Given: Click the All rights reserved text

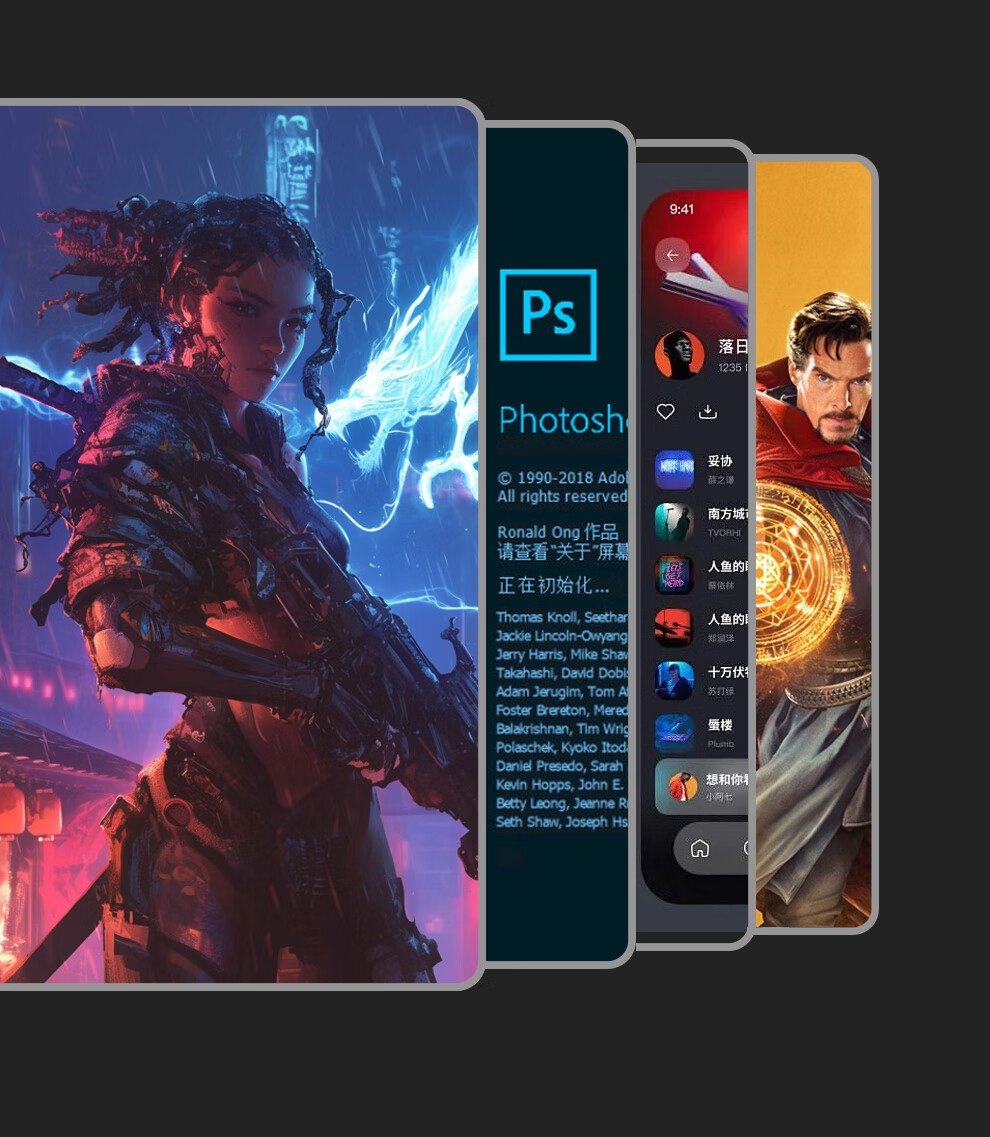Looking at the screenshot, I should pyautogui.click(x=562, y=497).
